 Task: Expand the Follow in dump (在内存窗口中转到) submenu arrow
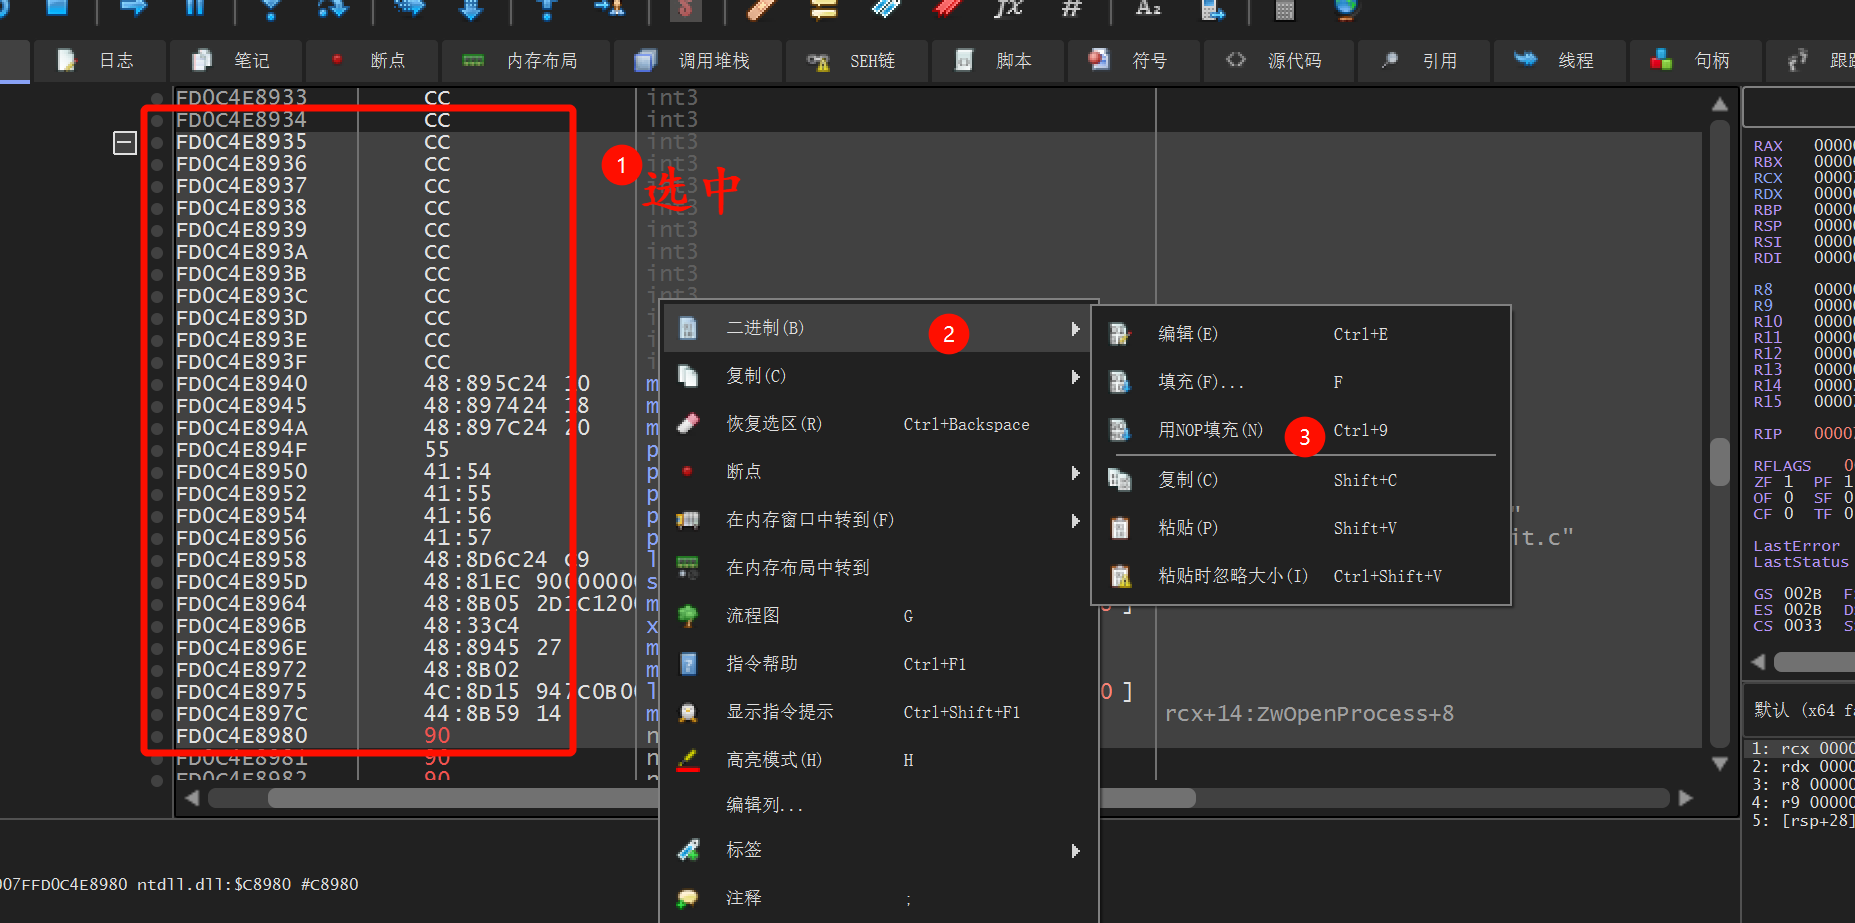(x=1076, y=521)
